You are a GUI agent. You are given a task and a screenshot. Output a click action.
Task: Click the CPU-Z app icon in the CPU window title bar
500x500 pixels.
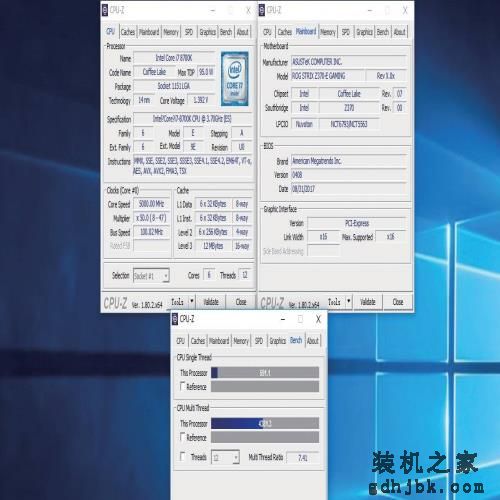(105, 10)
